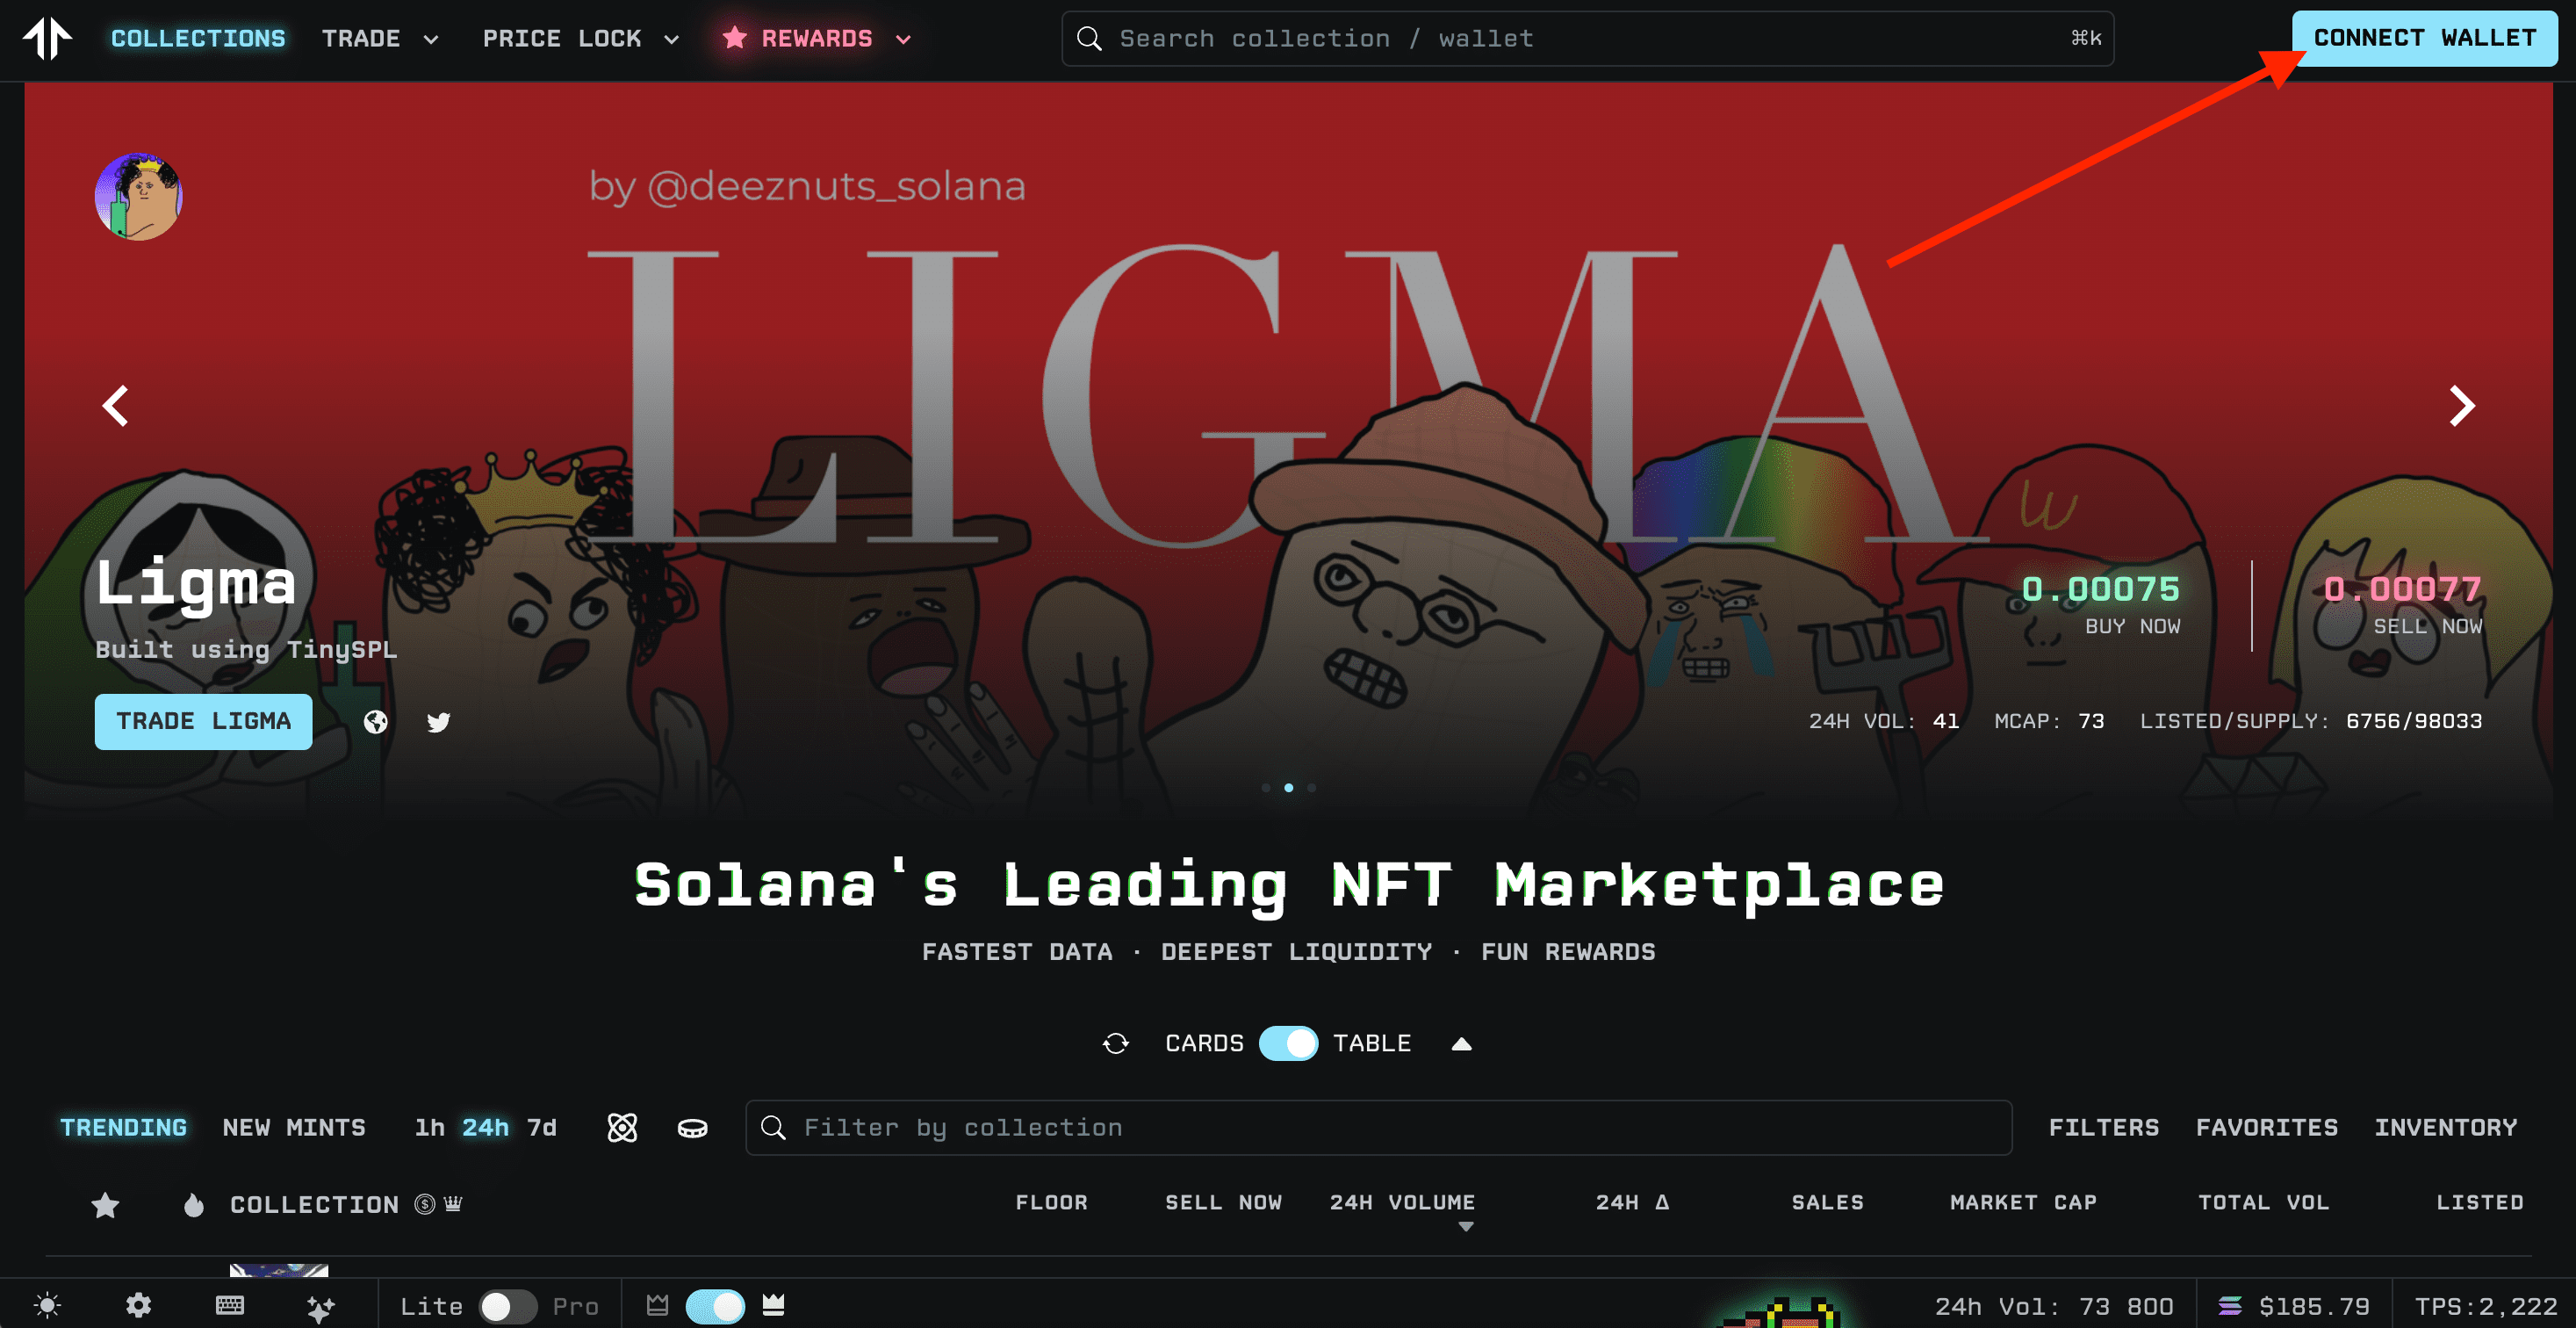Image resolution: width=2576 pixels, height=1328 pixels.
Task: Open the Rewards dropdown menu
Action: (817, 38)
